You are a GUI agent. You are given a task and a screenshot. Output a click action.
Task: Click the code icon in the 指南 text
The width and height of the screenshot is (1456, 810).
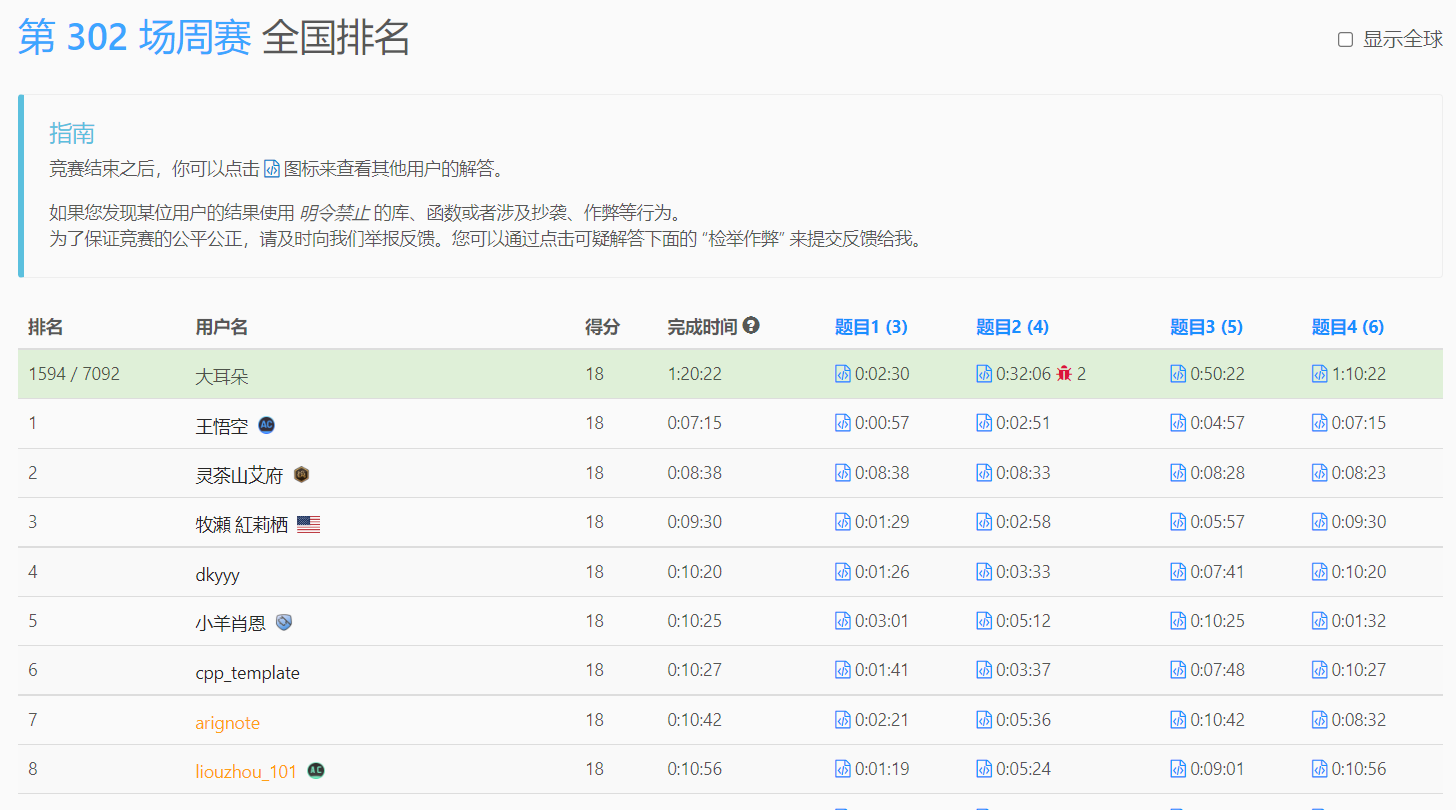tap(272, 169)
